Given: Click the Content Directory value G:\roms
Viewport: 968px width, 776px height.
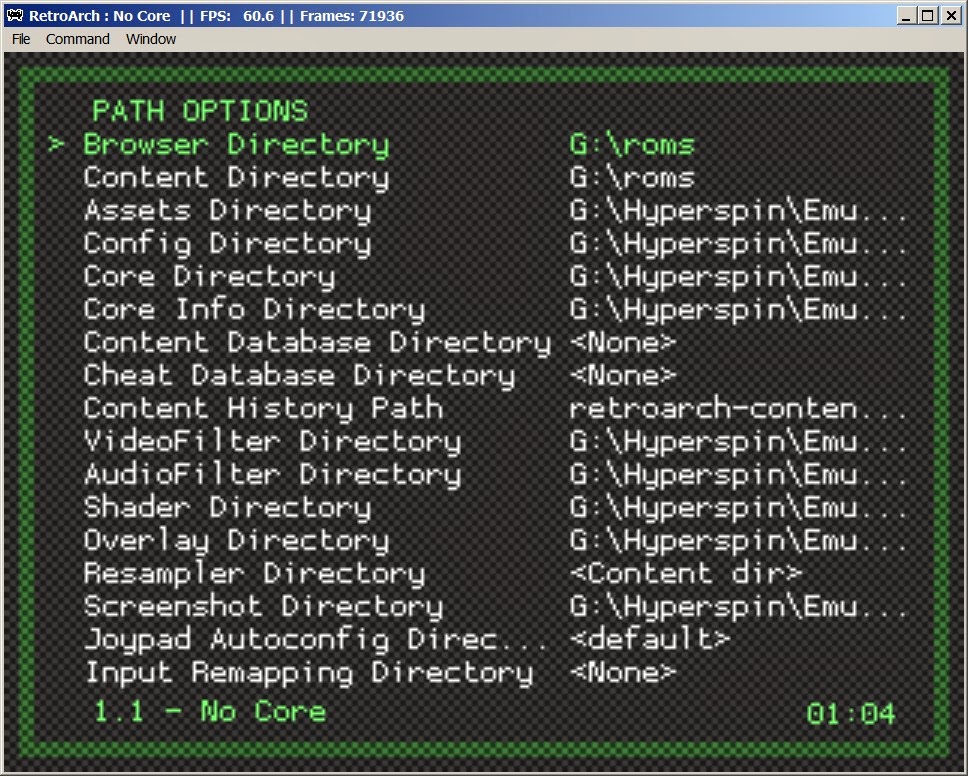Looking at the screenshot, I should (x=632, y=178).
